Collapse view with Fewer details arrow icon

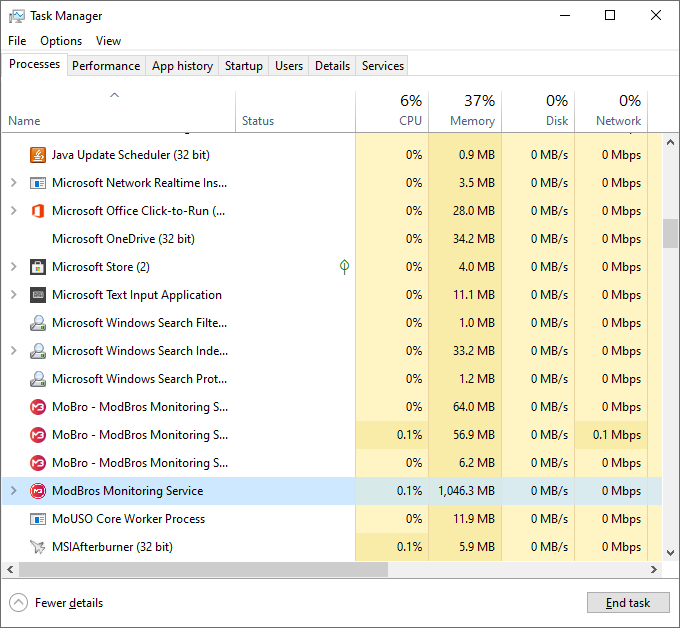18,603
